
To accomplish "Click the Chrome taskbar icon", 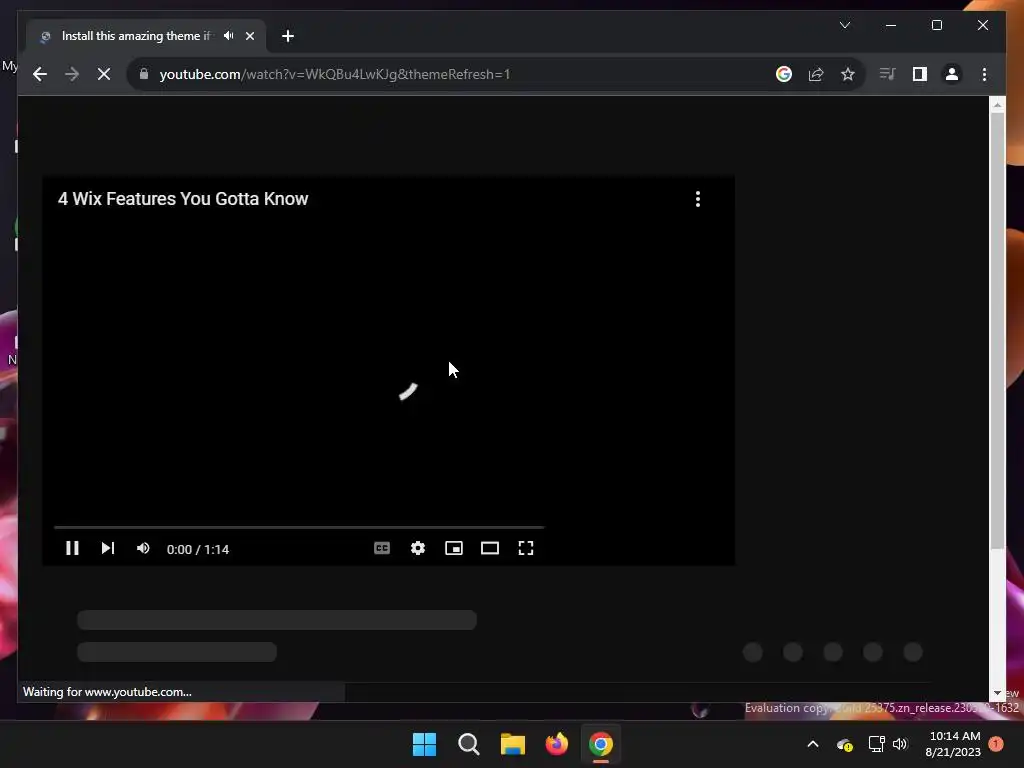I will [x=601, y=744].
